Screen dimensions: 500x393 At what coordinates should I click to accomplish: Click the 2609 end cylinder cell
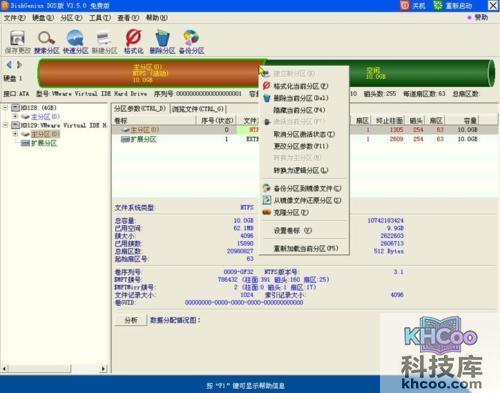396,139
